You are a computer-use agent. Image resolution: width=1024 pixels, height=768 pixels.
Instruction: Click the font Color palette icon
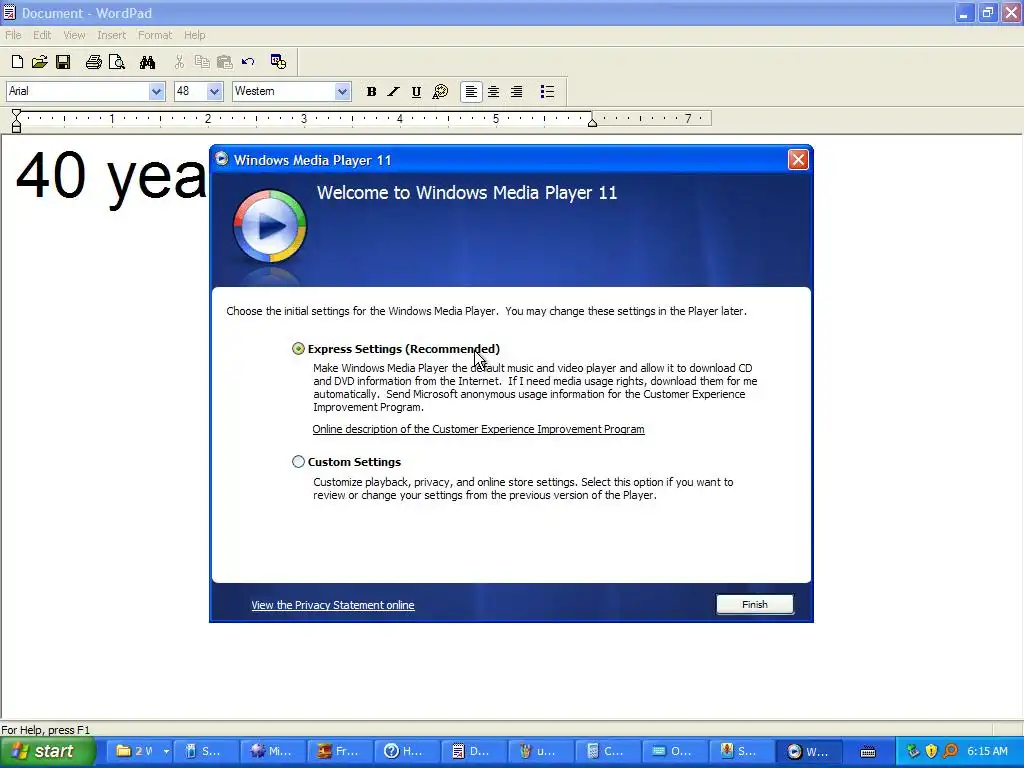click(x=440, y=91)
